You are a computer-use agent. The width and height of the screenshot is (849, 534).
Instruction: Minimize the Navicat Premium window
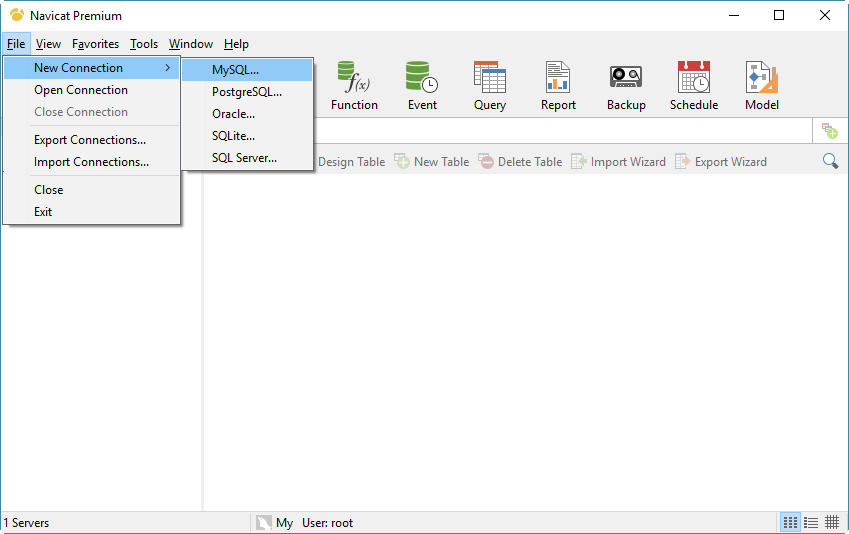[x=734, y=15]
